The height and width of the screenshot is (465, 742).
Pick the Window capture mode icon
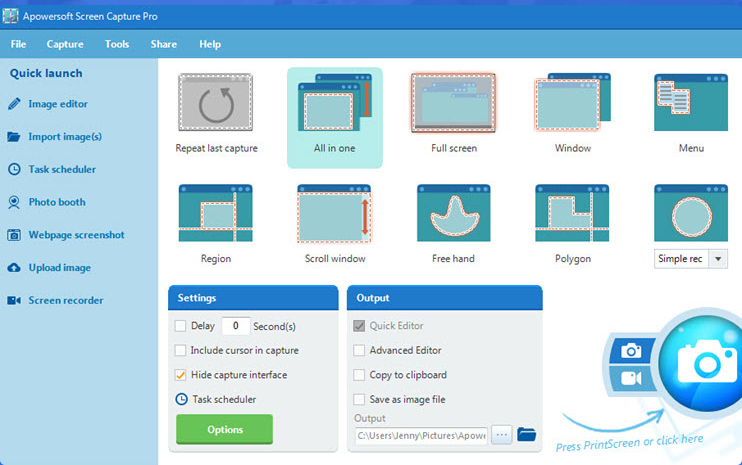(x=573, y=102)
